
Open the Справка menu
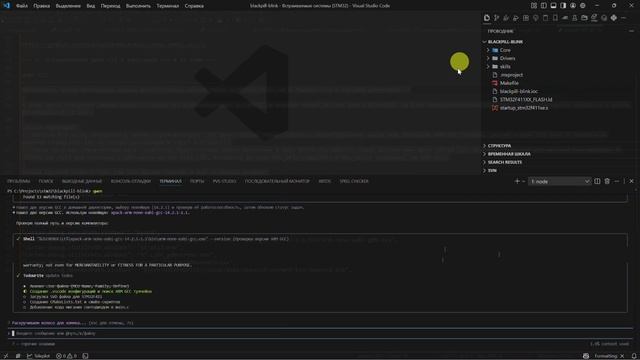click(x=194, y=6)
